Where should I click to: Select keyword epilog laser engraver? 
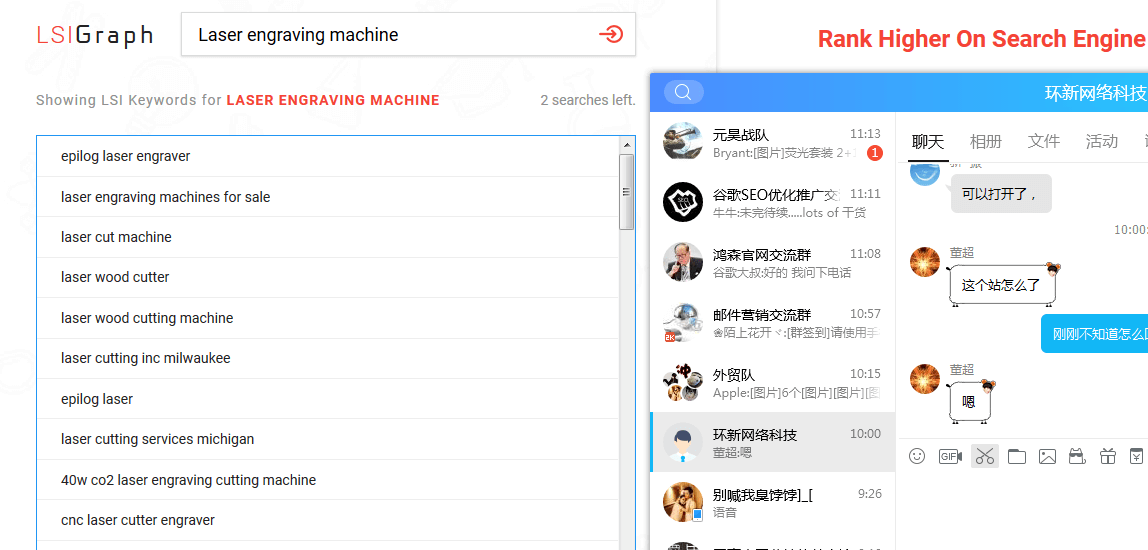[x=328, y=156]
